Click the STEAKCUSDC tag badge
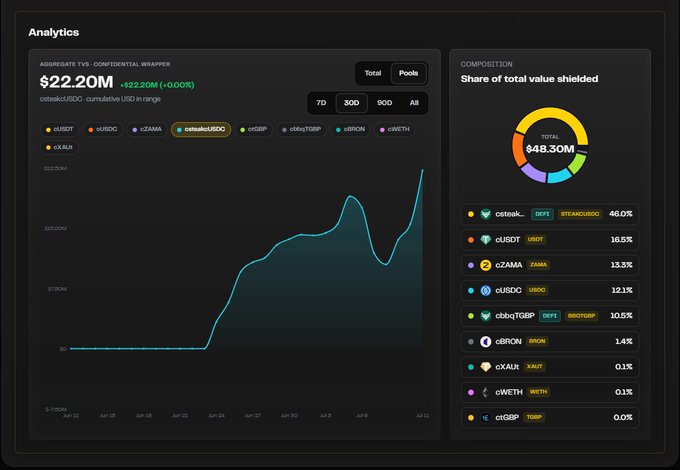Screen dimensions: 680x470 [x=580, y=214]
